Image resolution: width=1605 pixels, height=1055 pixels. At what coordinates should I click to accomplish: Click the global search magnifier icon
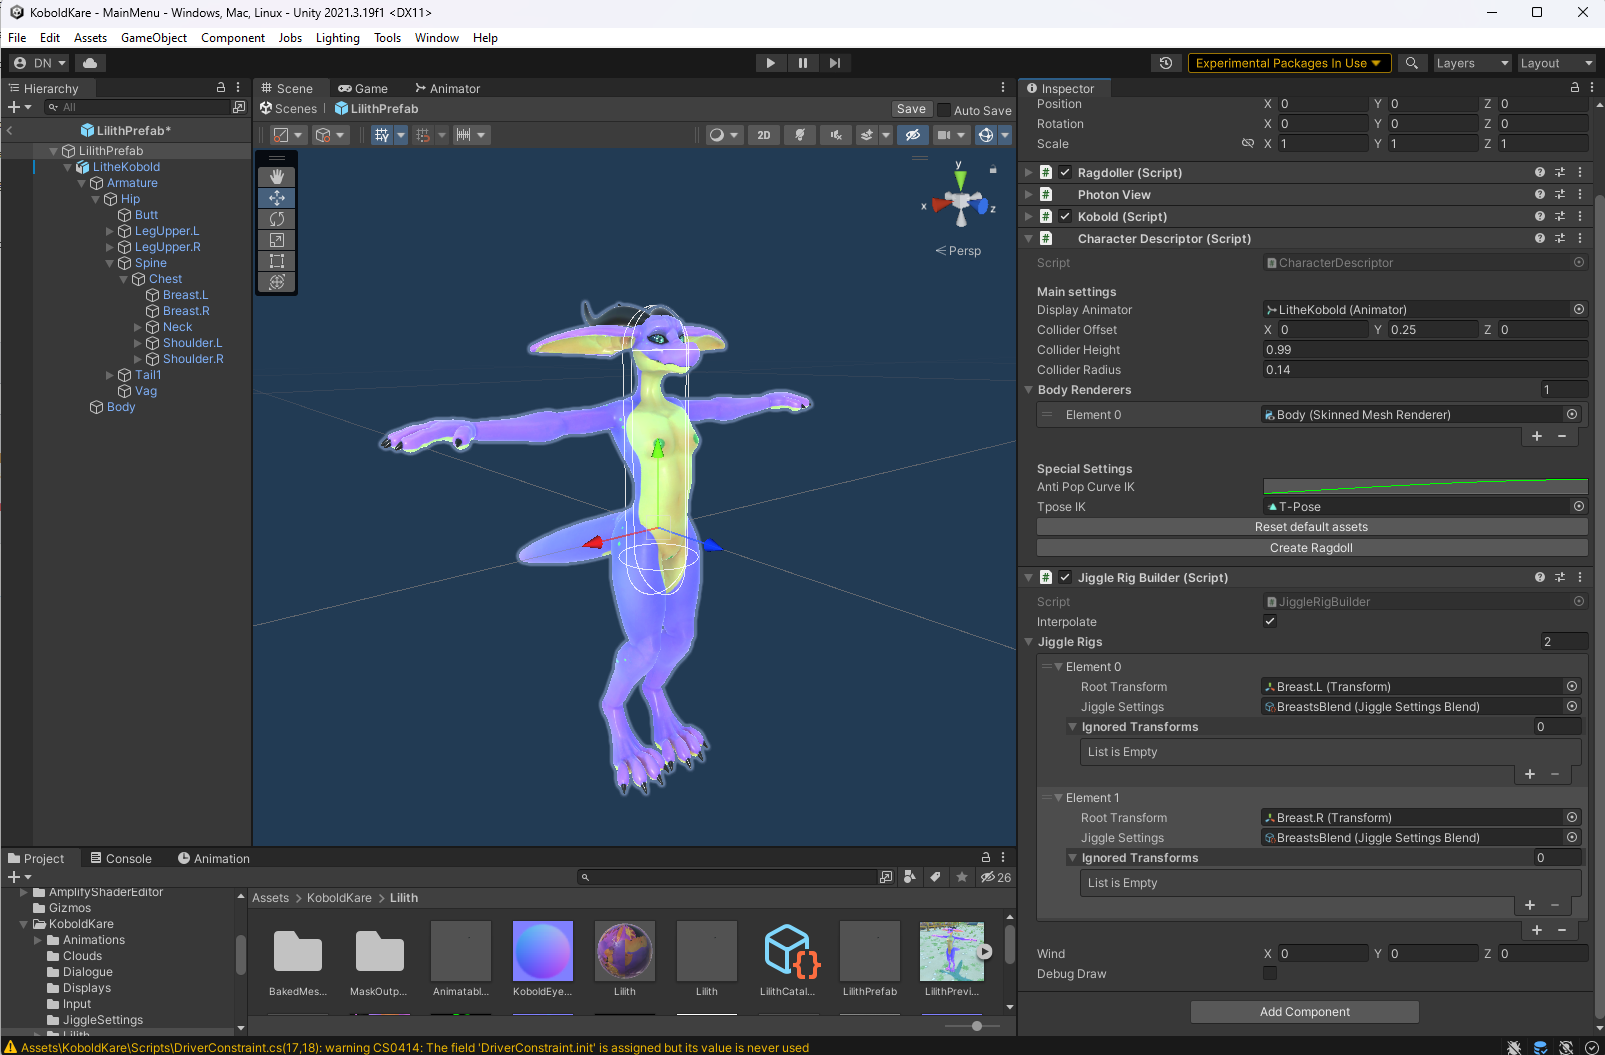tap(1412, 63)
